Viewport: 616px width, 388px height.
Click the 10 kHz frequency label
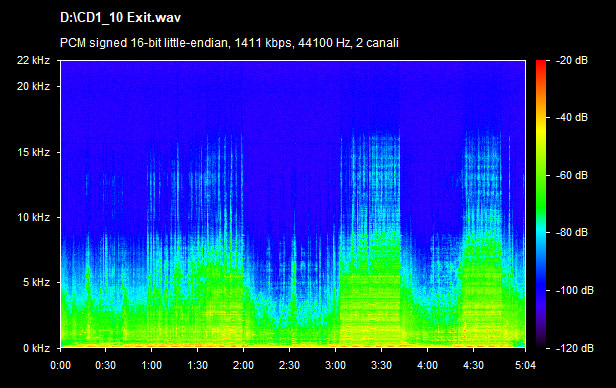[x=33, y=217]
